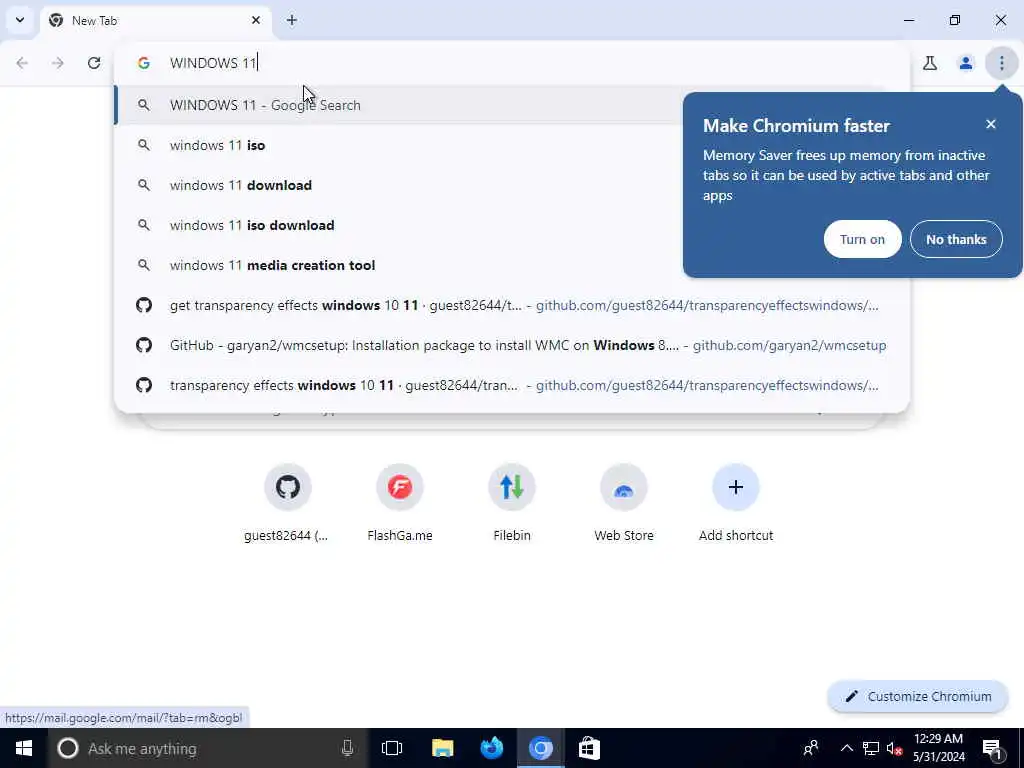Turn on Memory Saver
Screen dimensions: 1024x768
point(862,239)
